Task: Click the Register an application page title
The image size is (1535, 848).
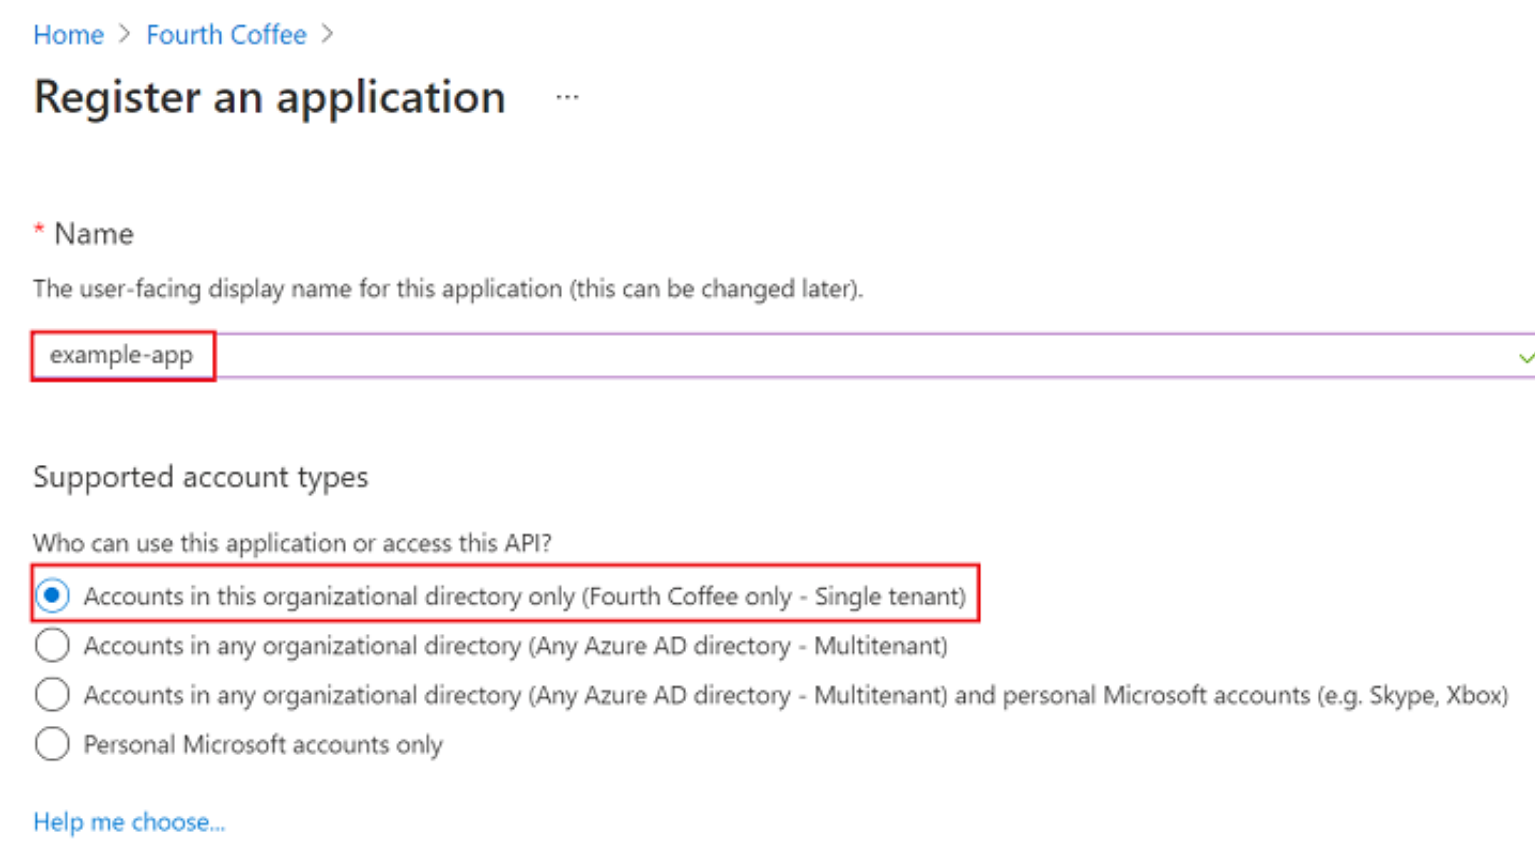Action: click(269, 98)
